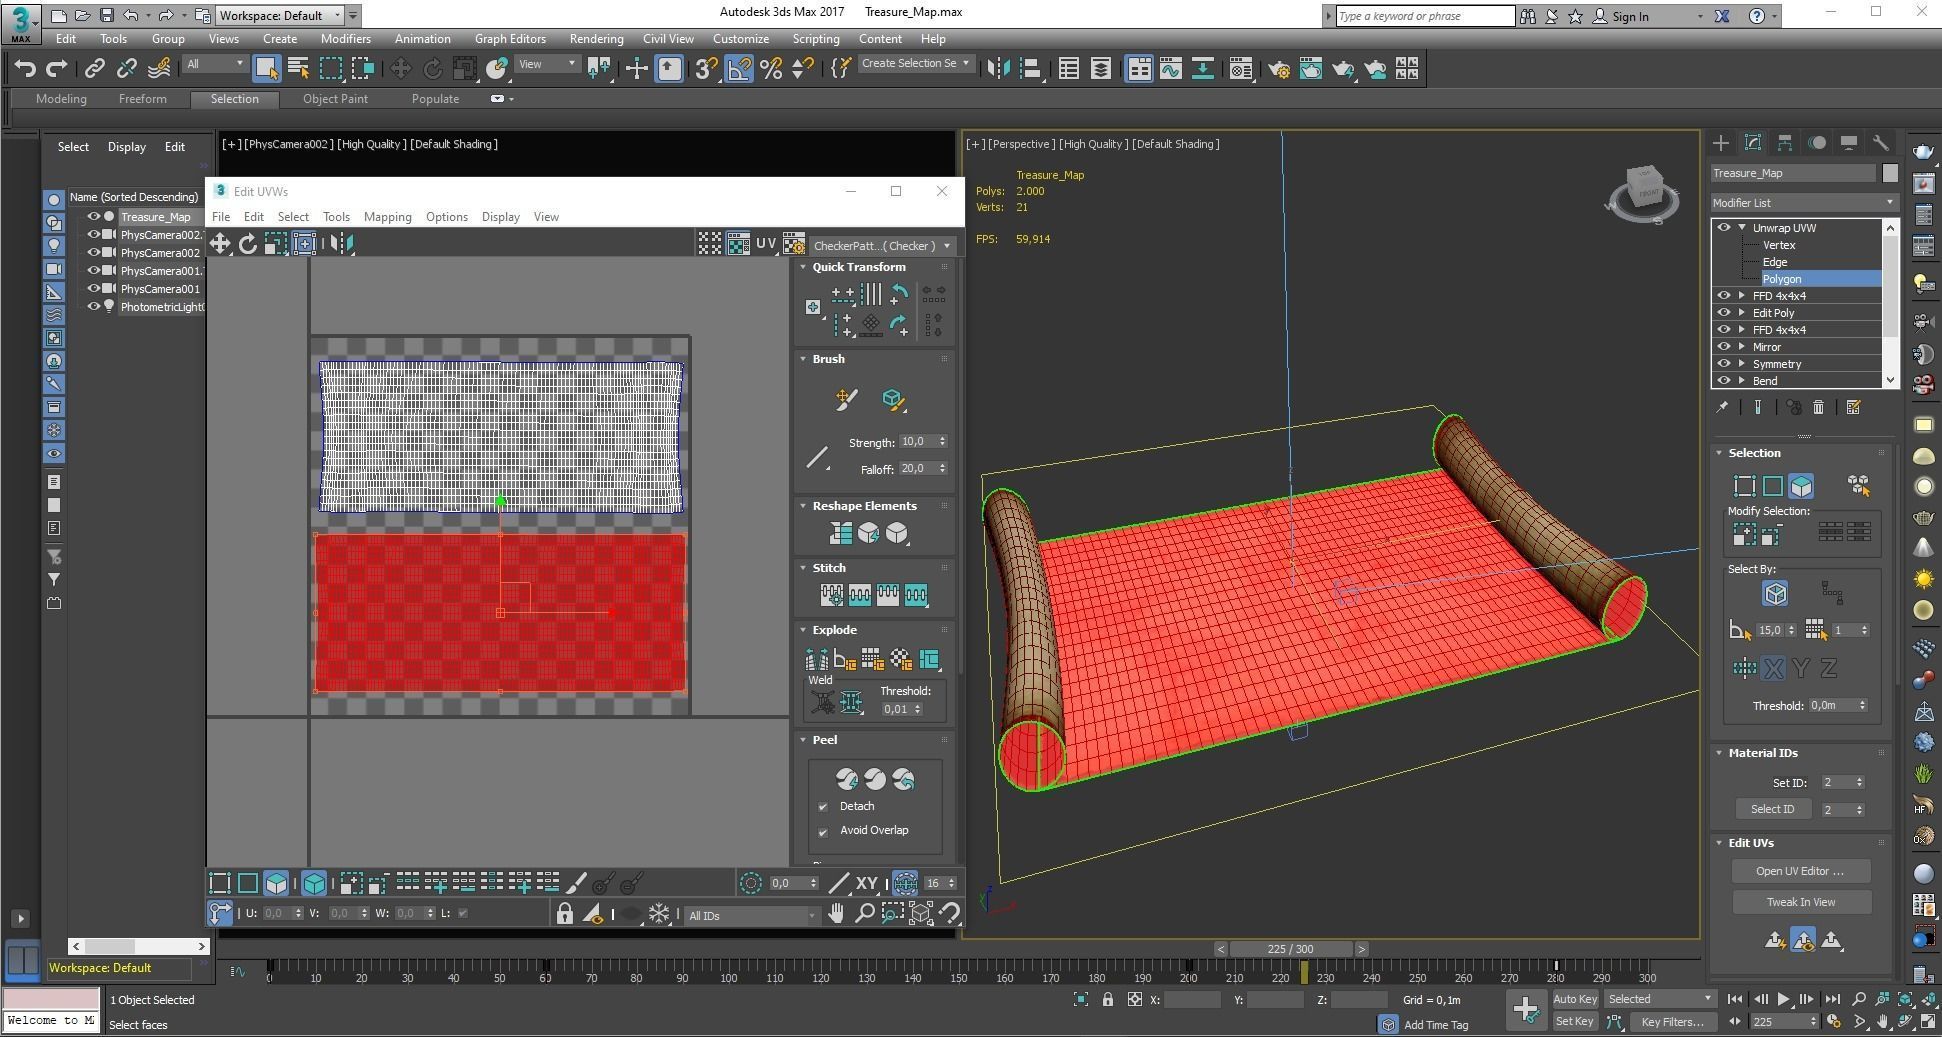Open the Workspace: Default dropdown
1942x1037 pixels.
coord(280,15)
